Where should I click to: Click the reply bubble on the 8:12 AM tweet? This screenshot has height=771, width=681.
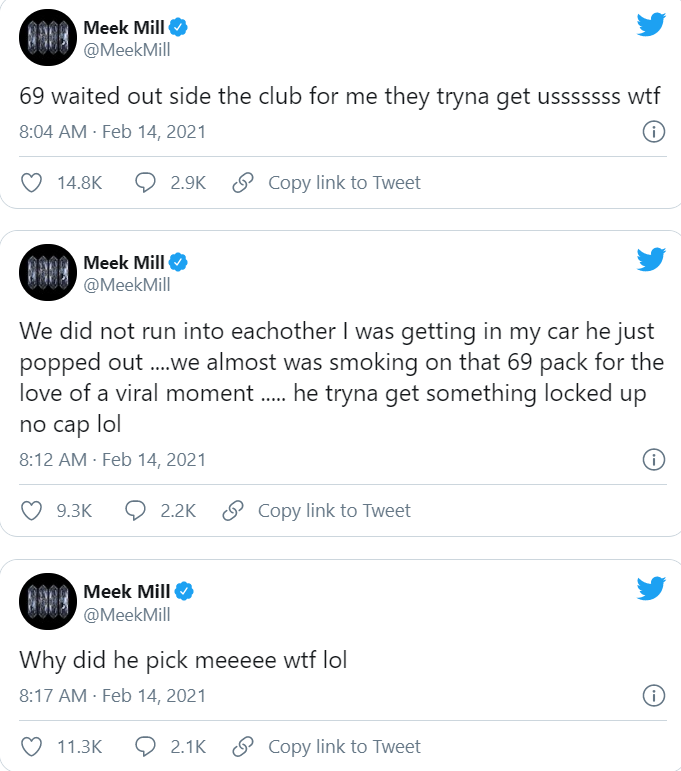coord(136,511)
